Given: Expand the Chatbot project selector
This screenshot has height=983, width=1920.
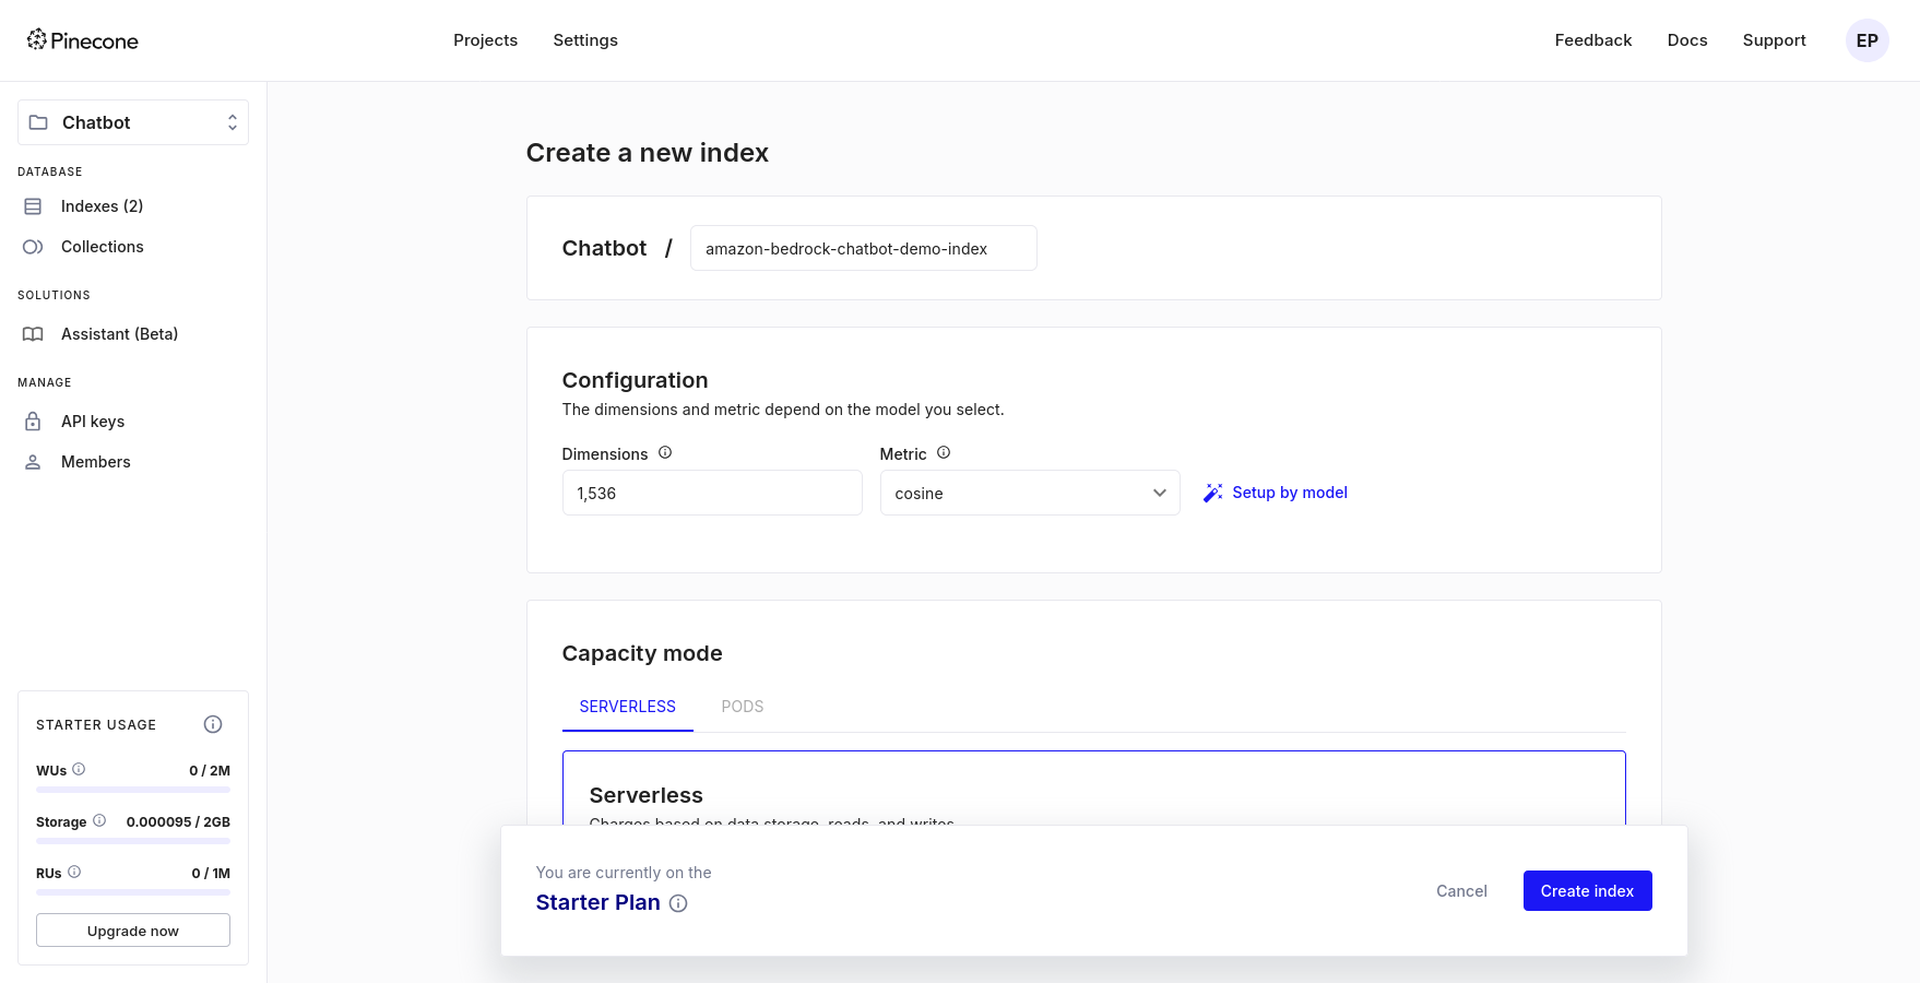Looking at the screenshot, I should coord(133,122).
